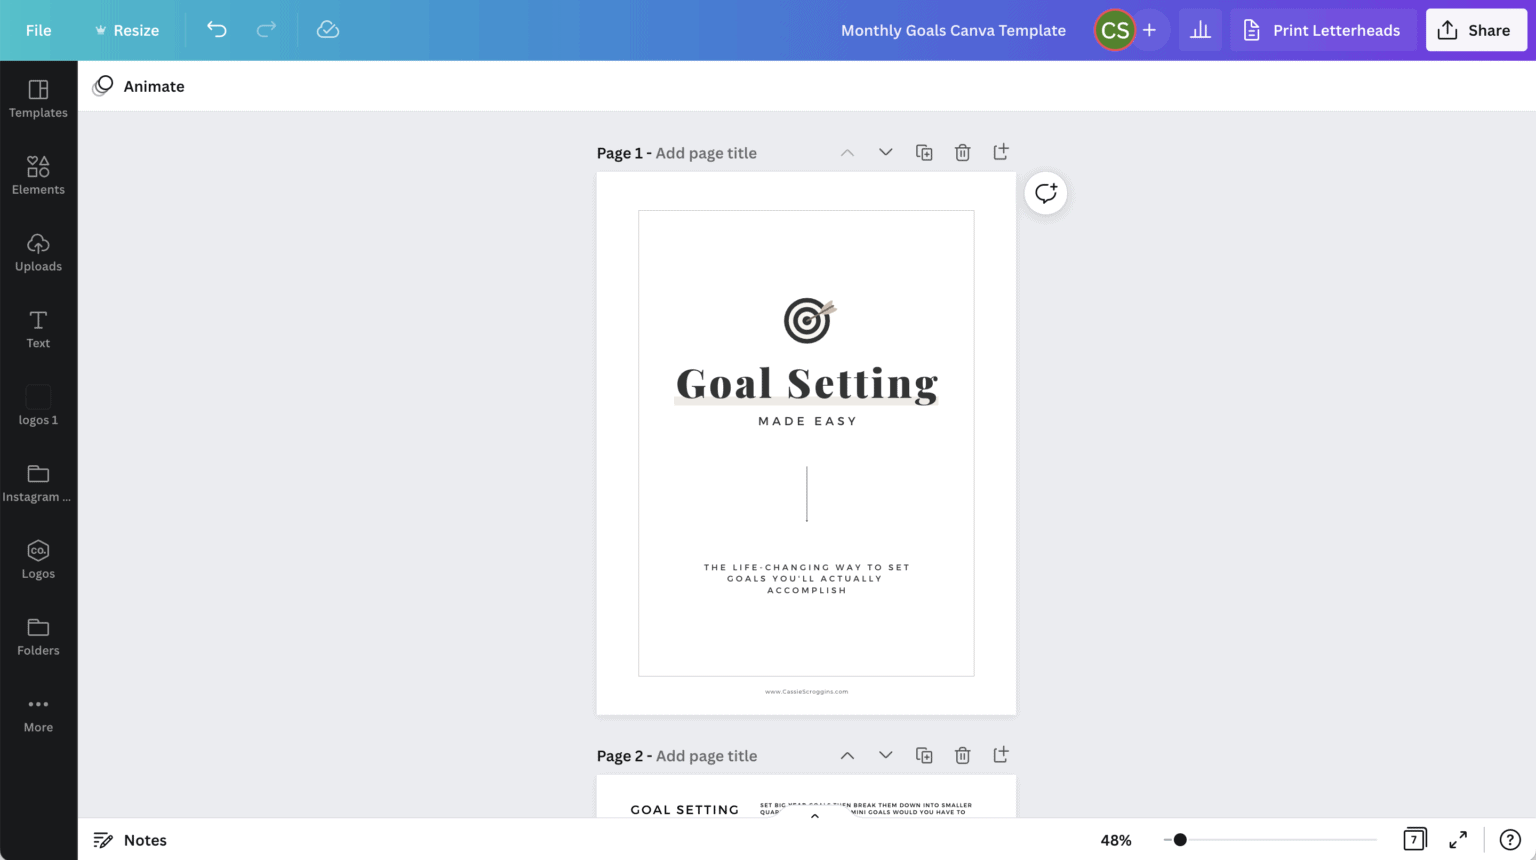This screenshot has width=1536, height=860.
Task: Open the Uploads panel
Action: click(x=38, y=252)
